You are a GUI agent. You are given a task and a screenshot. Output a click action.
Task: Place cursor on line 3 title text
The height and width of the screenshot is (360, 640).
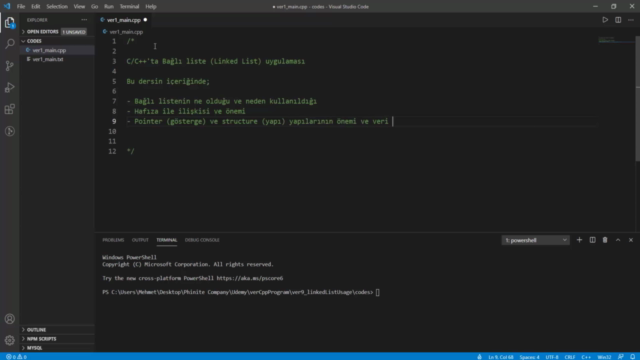pos(216,61)
